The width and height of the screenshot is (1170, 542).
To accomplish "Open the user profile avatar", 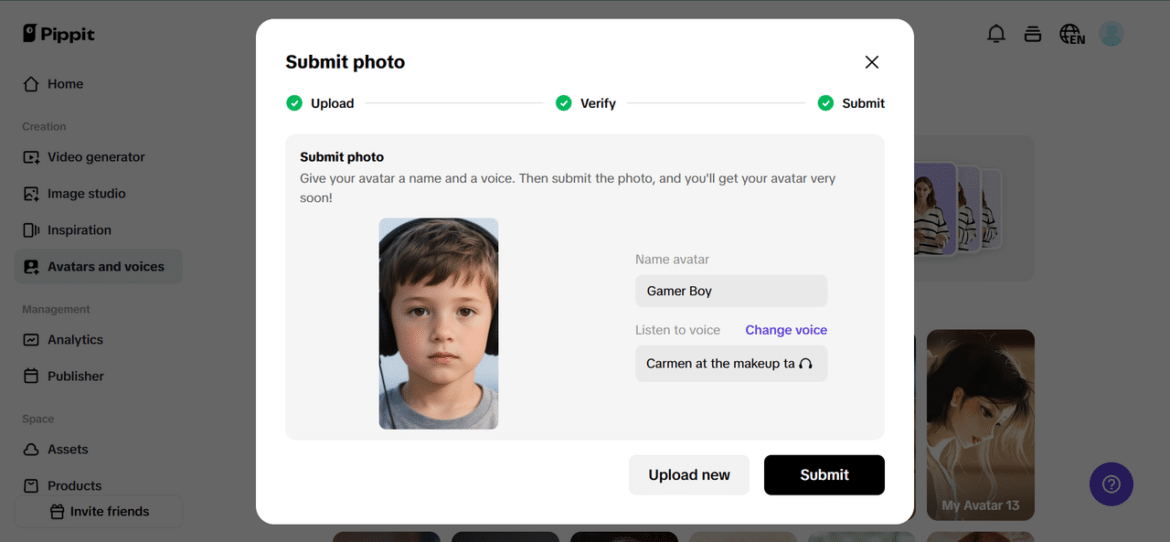I will click(x=1111, y=34).
